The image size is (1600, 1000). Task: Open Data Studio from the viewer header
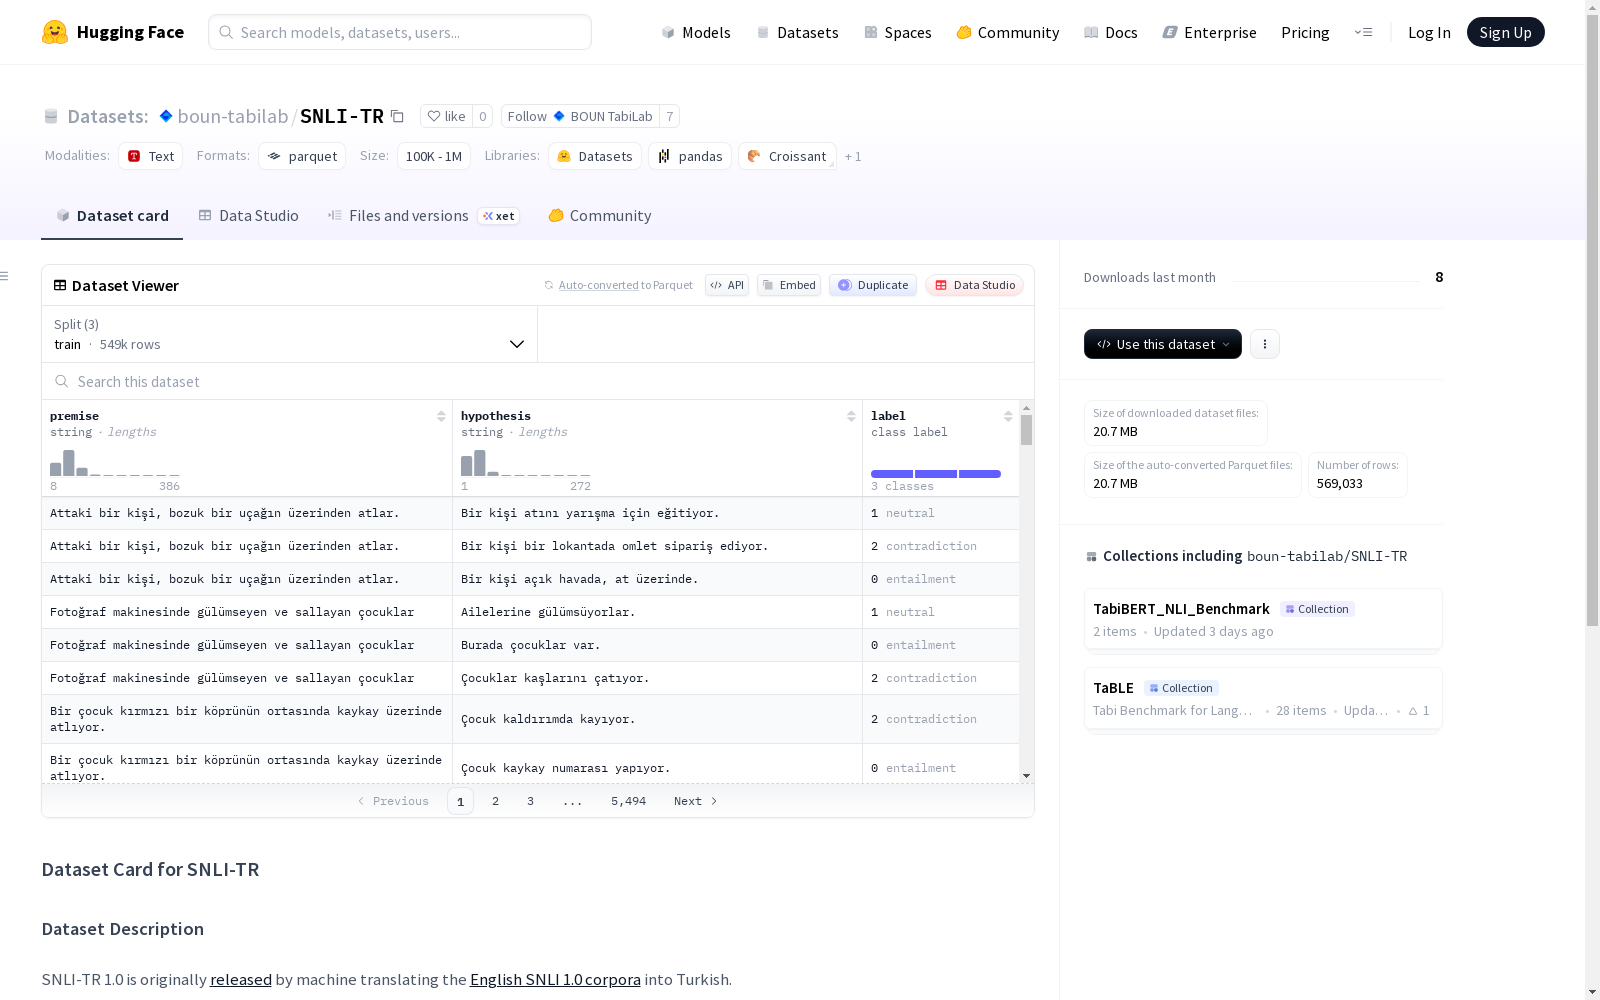pos(975,285)
